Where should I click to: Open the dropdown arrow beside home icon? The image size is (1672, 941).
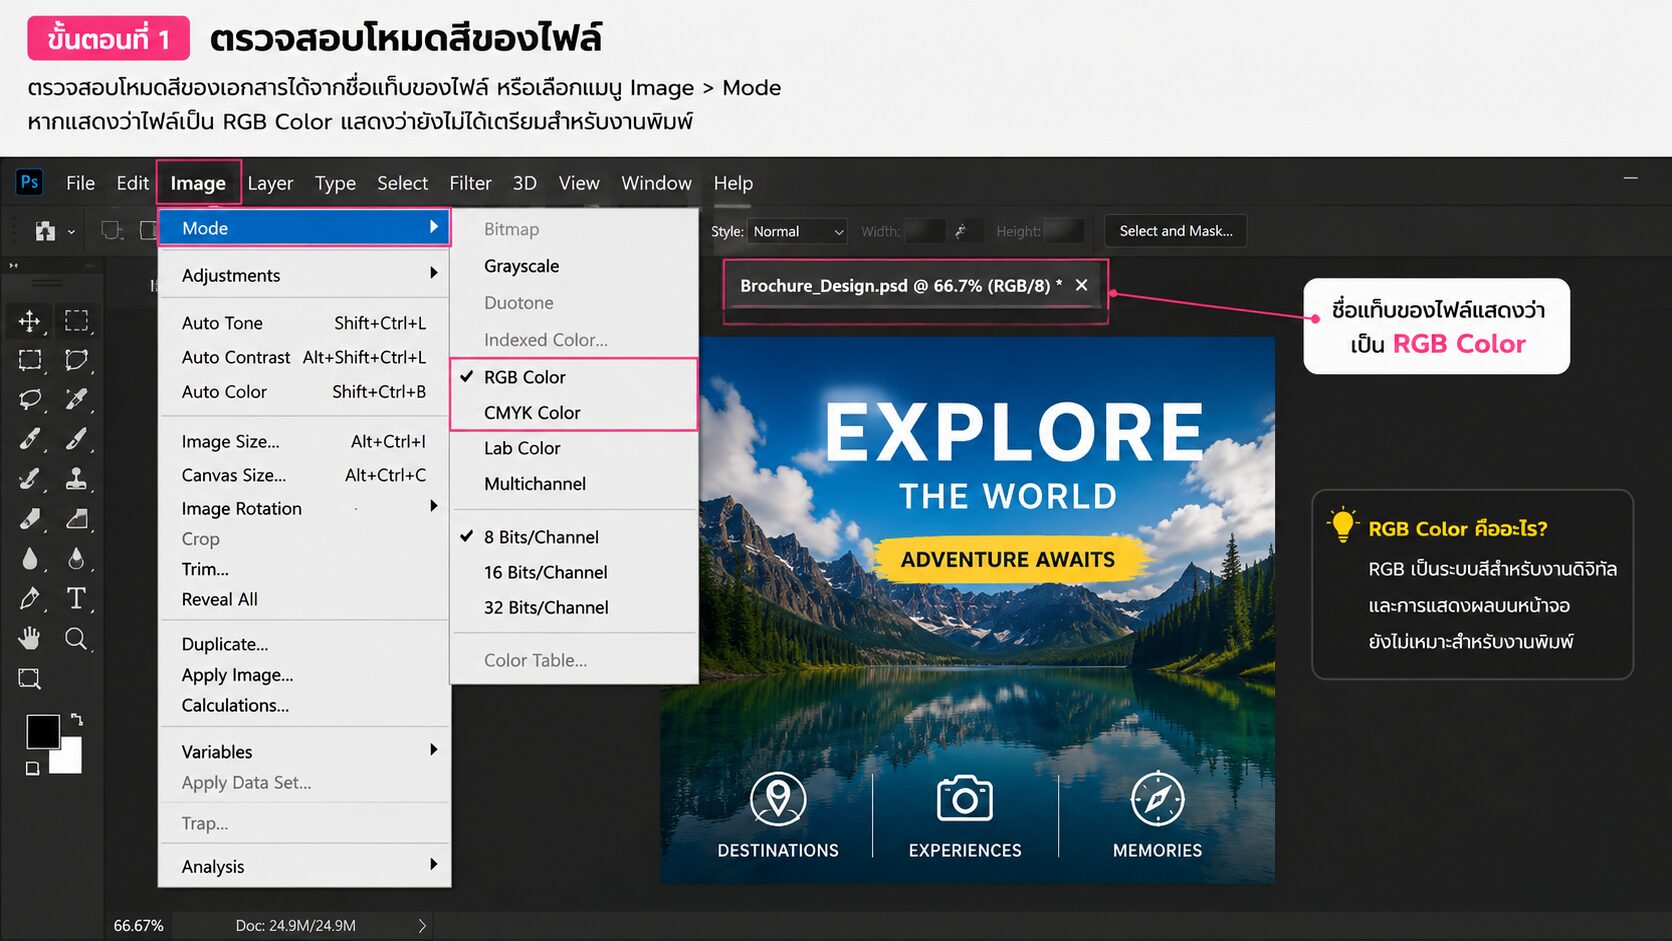point(71,232)
